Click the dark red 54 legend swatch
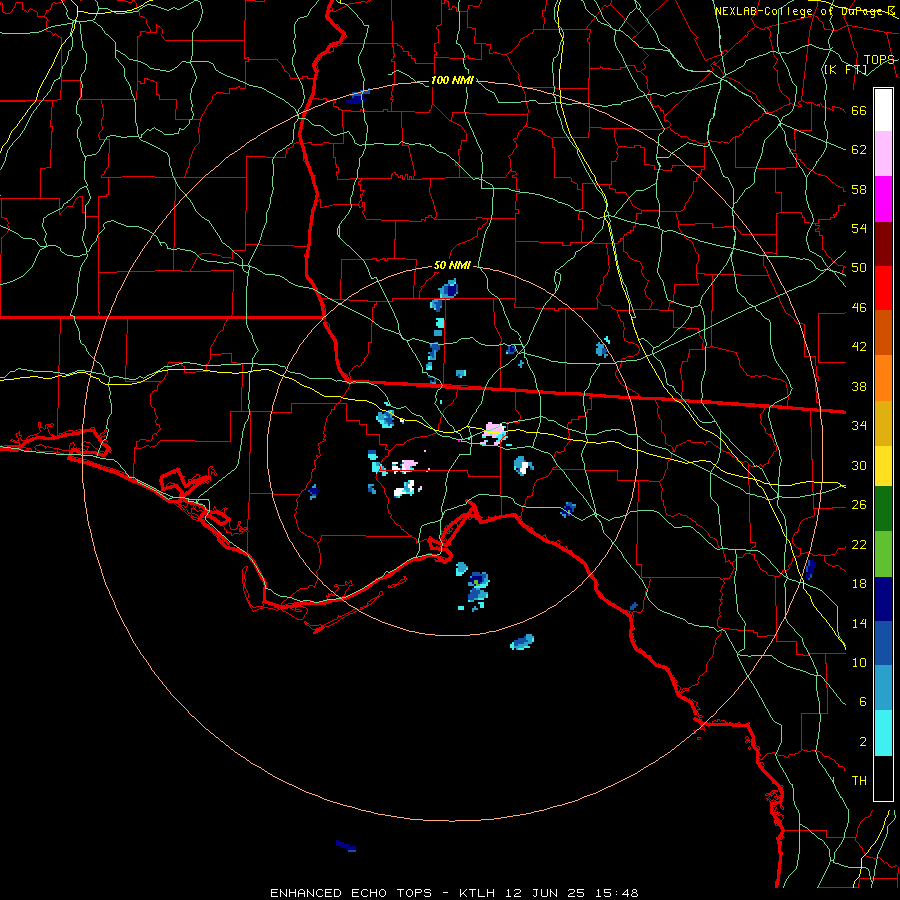 pos(883,244)
